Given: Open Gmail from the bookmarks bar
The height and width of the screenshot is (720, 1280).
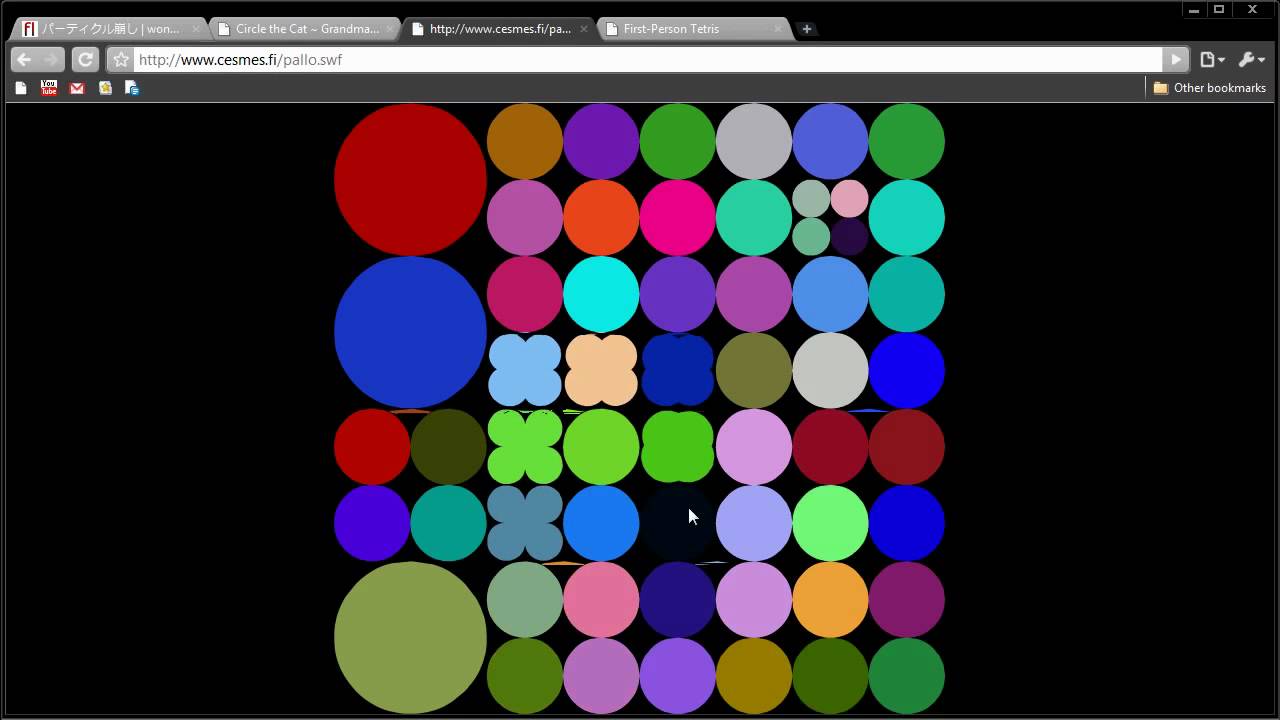Looking at the screenshot, I should pos(76,88).
